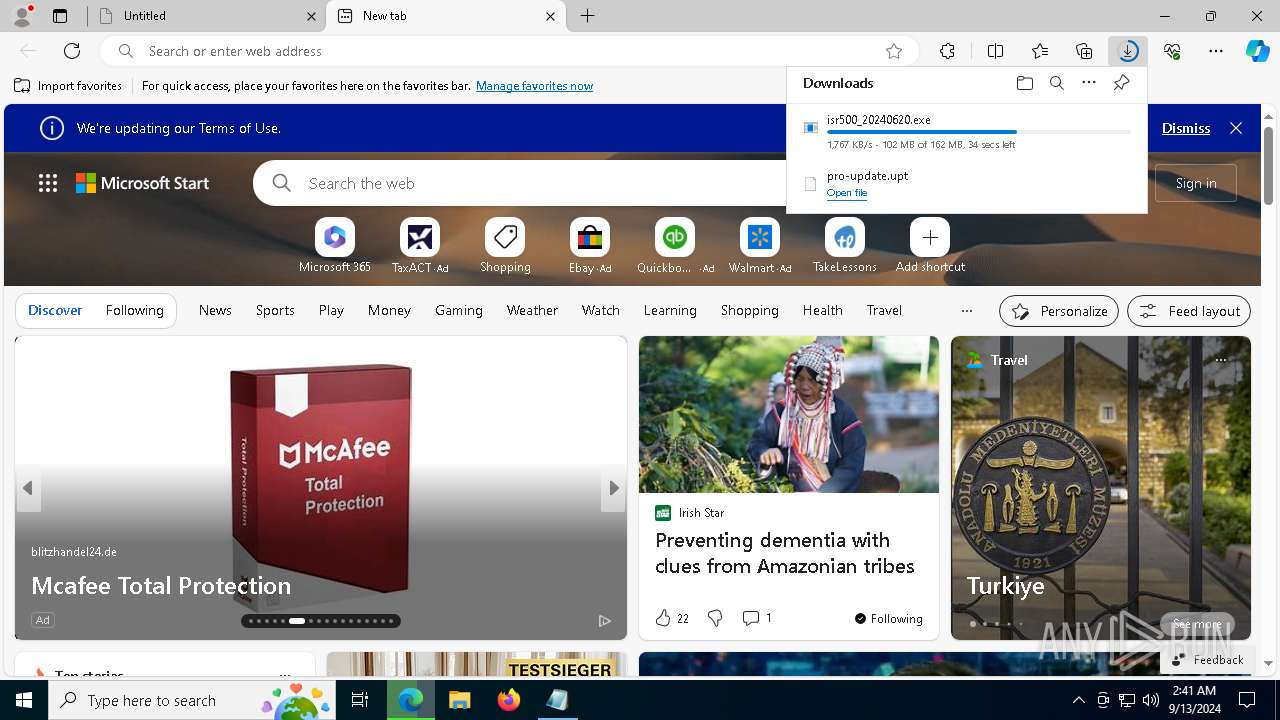
Task: Open Task View on the taskbar
Action: coord(360,700)
